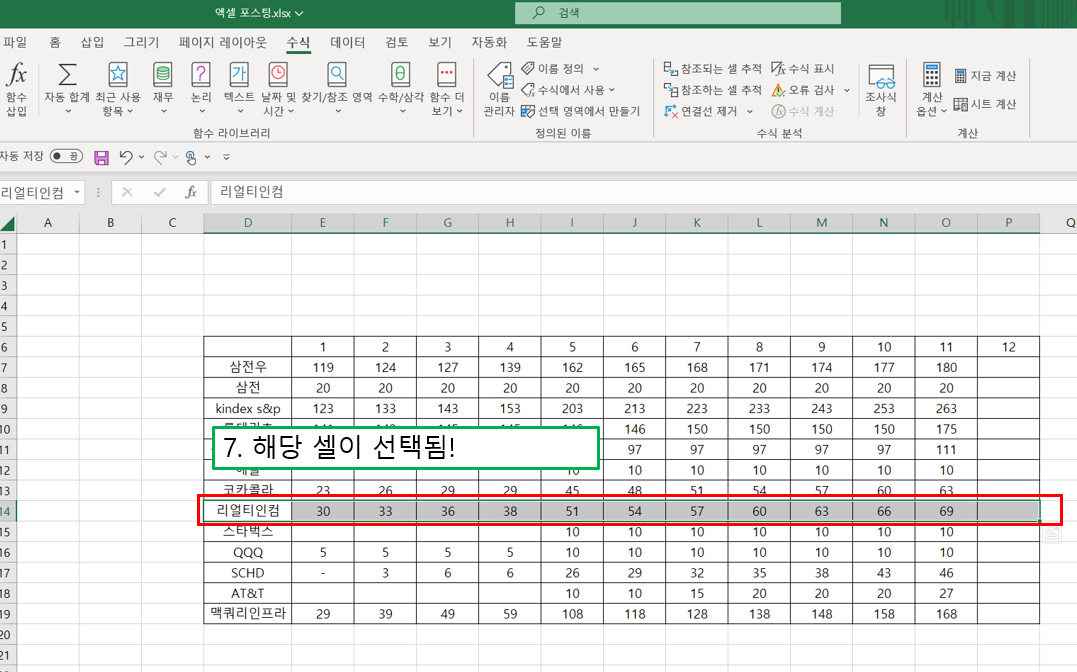The width and height of the screenshot is (1077, 672).
Task: Switch to the Automate (자동화) tab
Action: pyautogui.click(x=489, y=42)
